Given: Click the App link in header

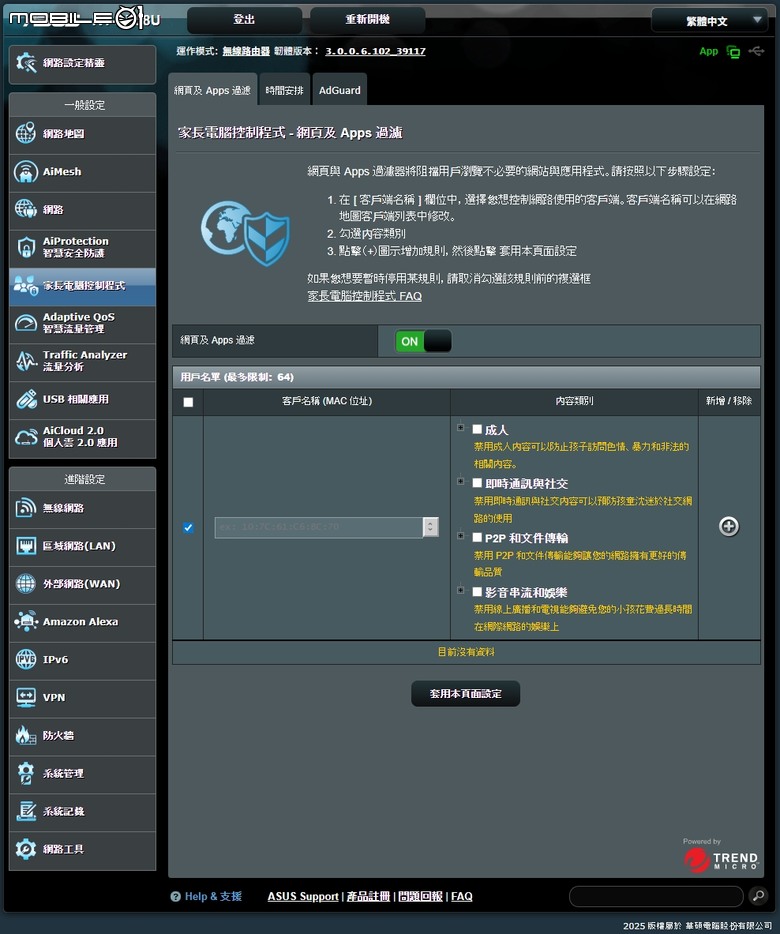Looking at the screenshot, I should point(708,52).
